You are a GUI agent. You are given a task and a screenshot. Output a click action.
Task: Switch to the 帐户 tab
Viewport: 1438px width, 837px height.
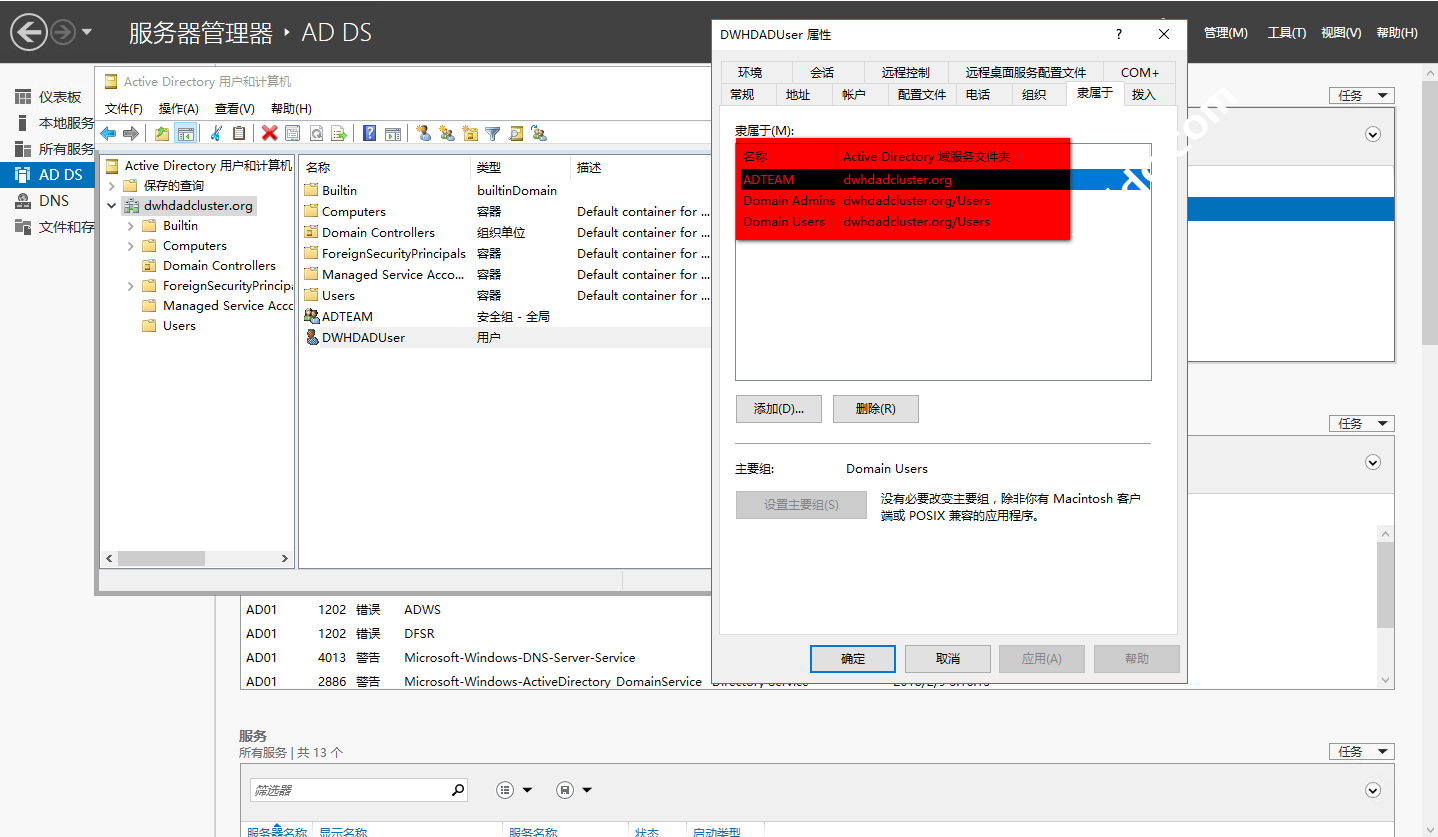tap(853, 95)
